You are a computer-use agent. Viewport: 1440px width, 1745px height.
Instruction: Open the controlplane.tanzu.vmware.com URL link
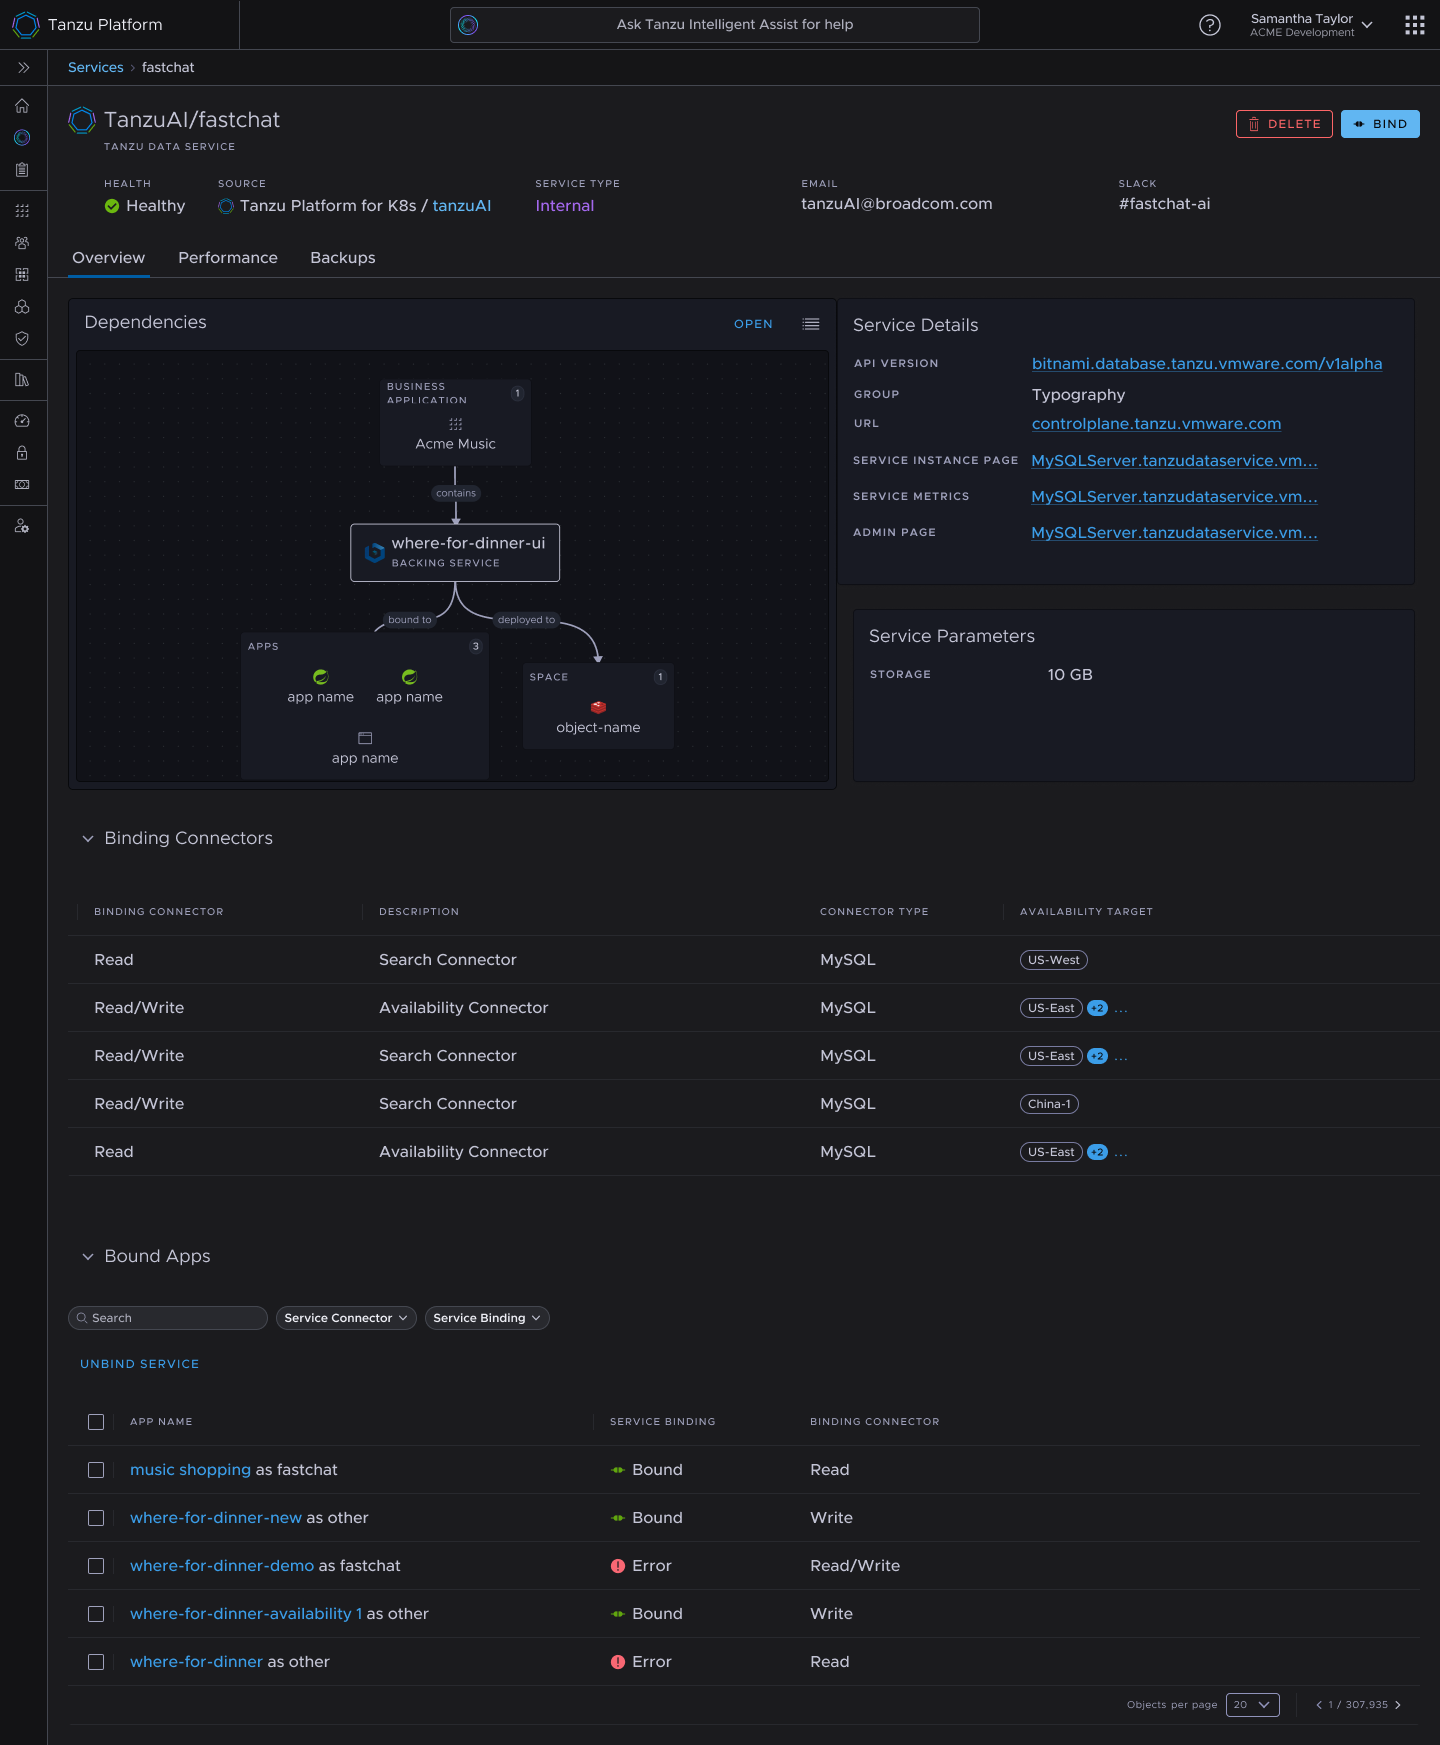(1156, 424)
